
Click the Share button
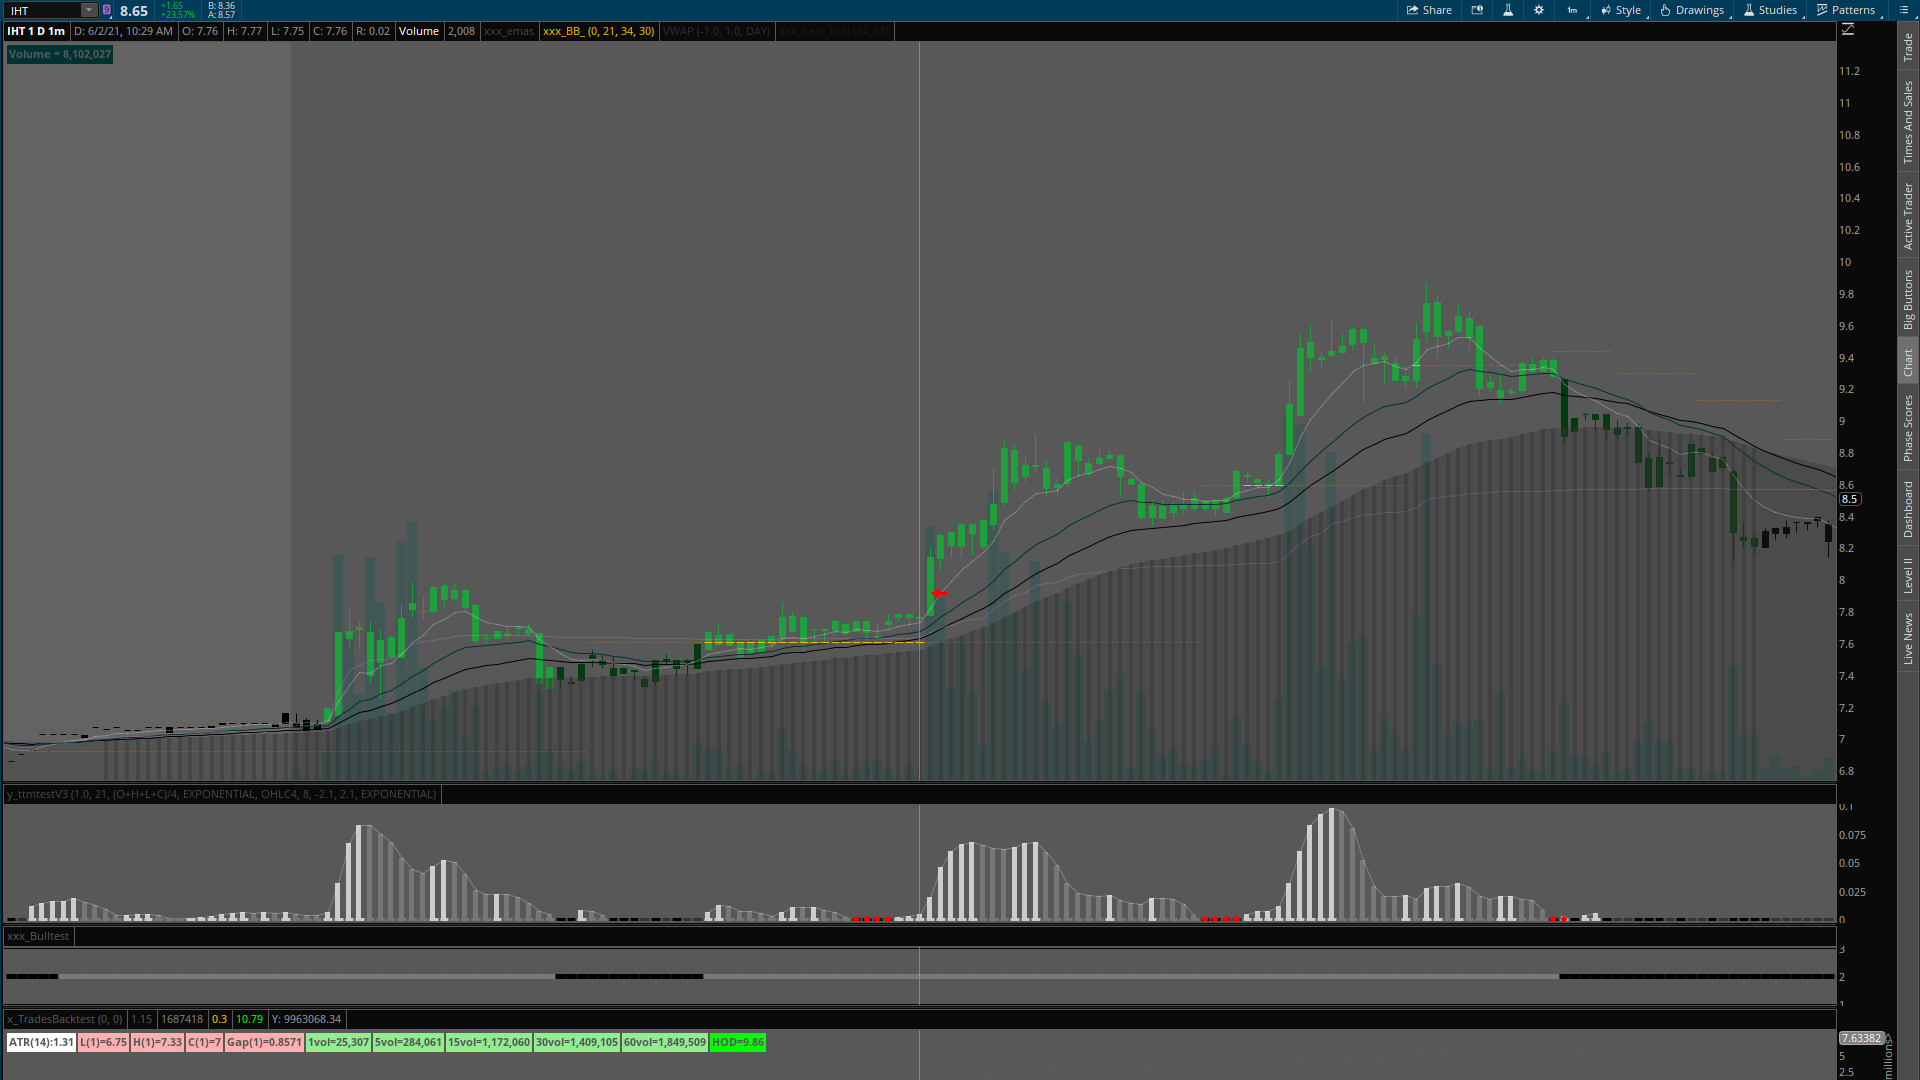1429,10
